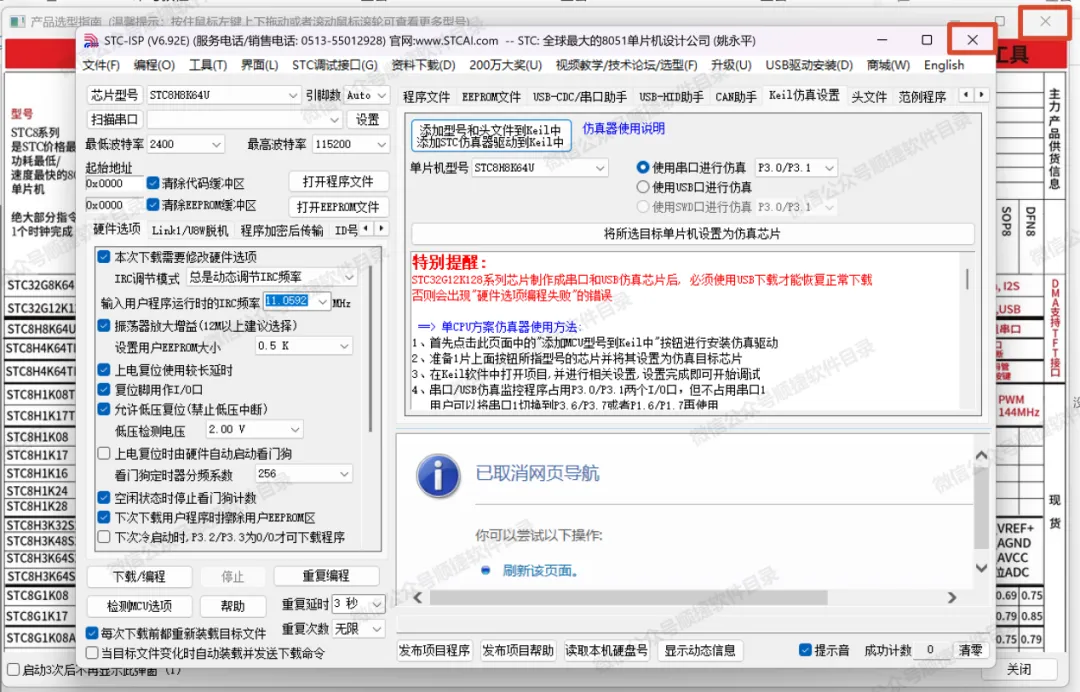The image size is (1080, 692).
Task: Click the 下载/编程 button
Action: [139, 576]
